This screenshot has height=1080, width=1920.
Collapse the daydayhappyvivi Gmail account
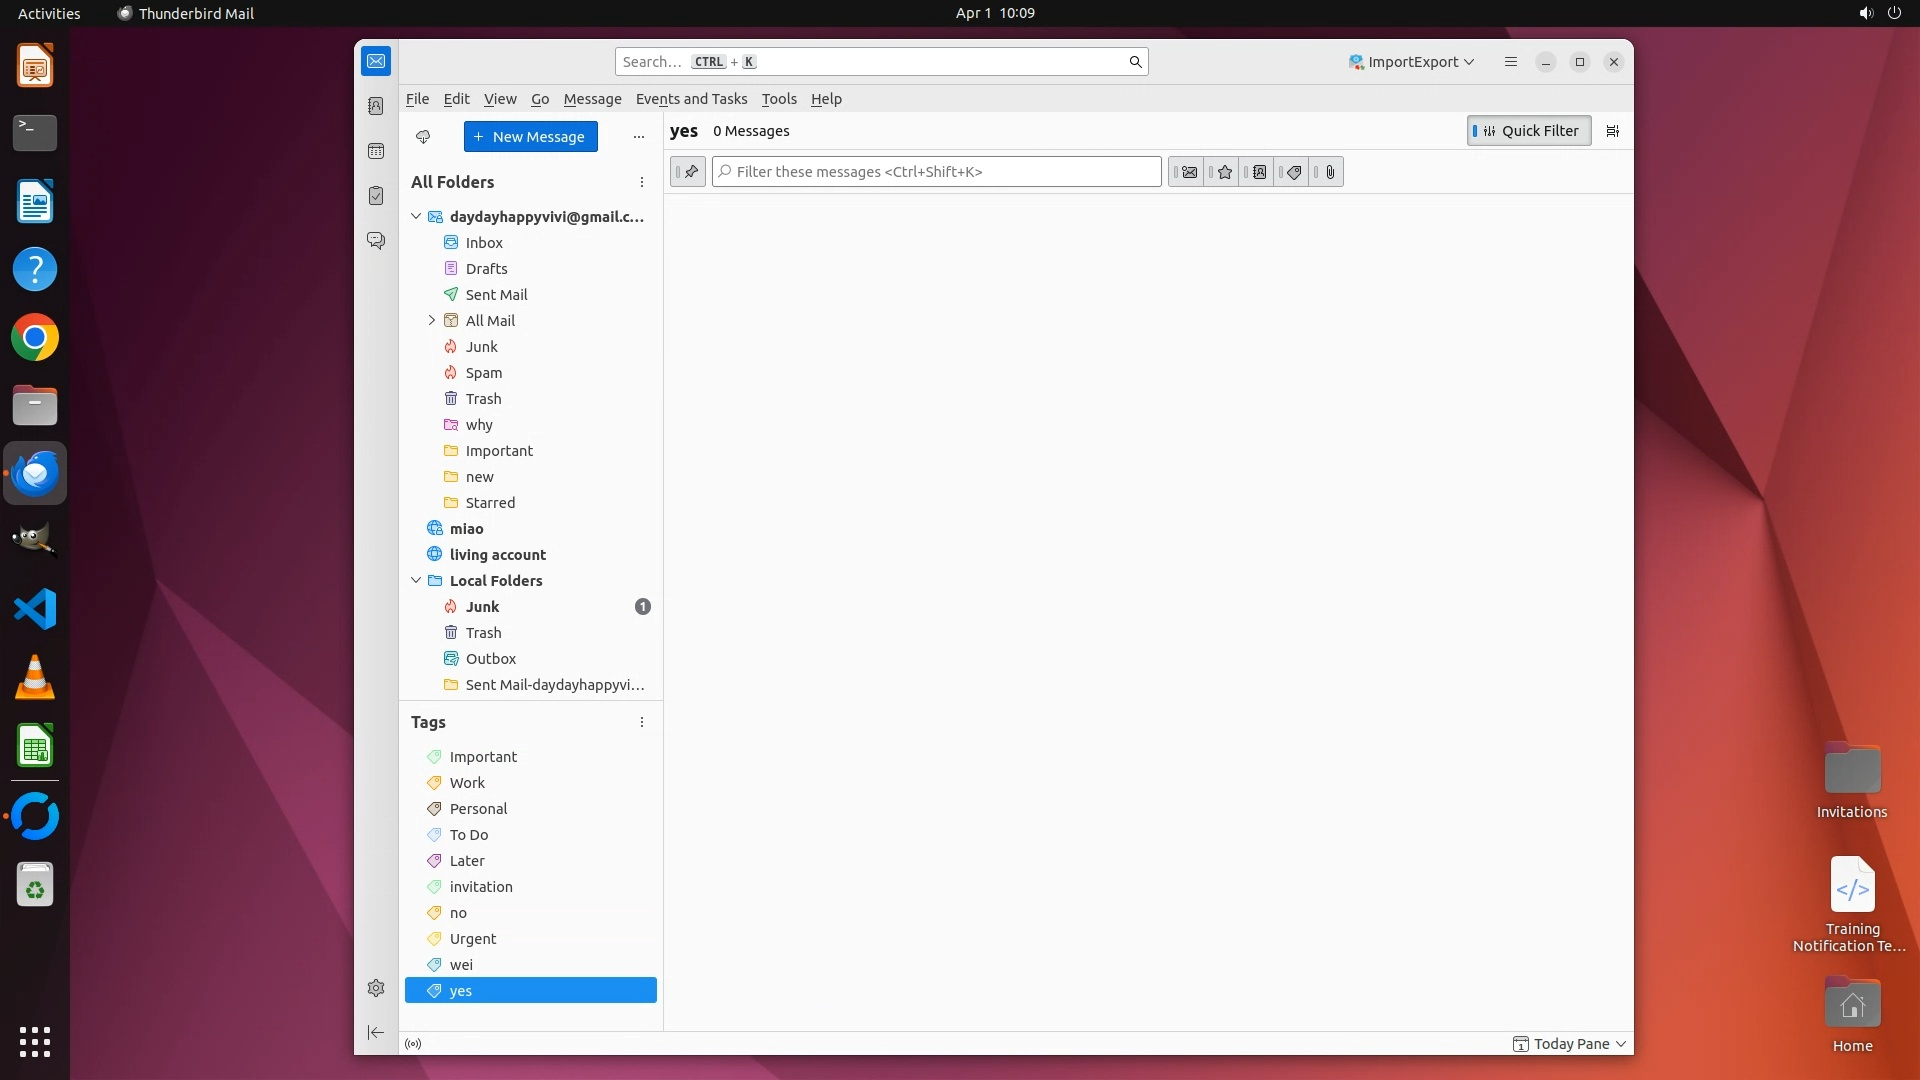(416, 216)
